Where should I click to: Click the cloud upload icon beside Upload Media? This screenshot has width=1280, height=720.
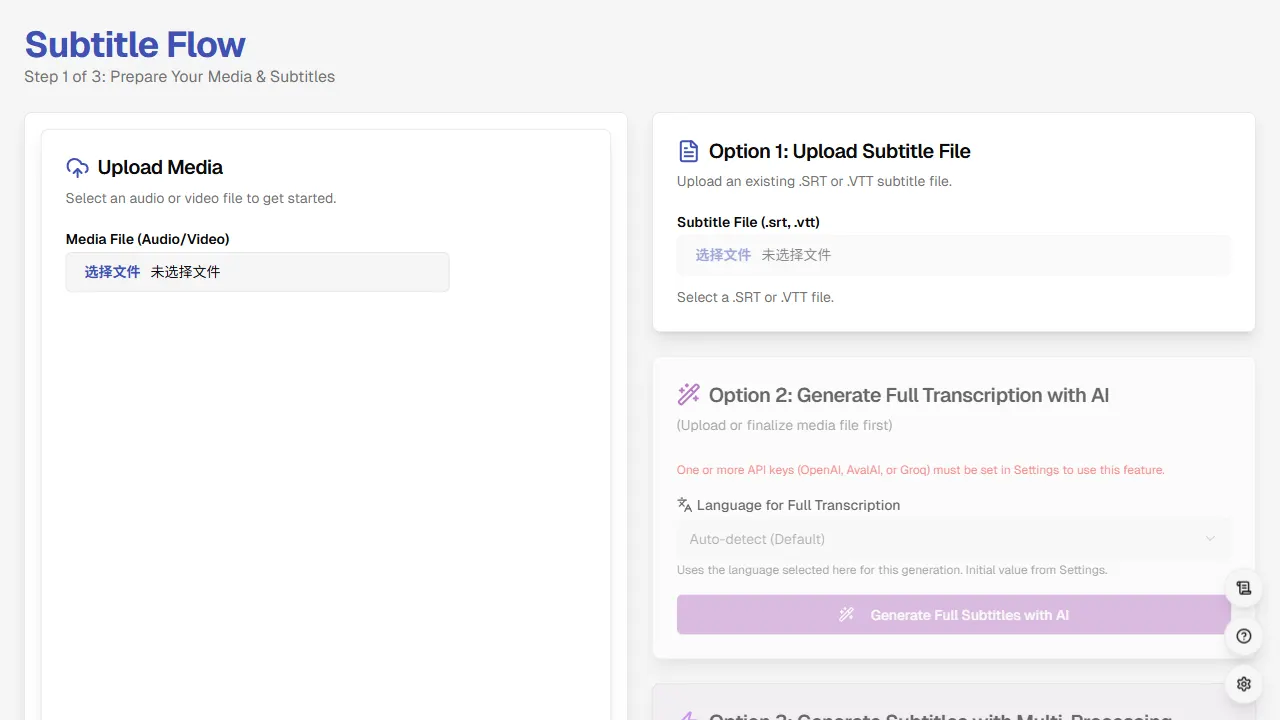point(77,168)
